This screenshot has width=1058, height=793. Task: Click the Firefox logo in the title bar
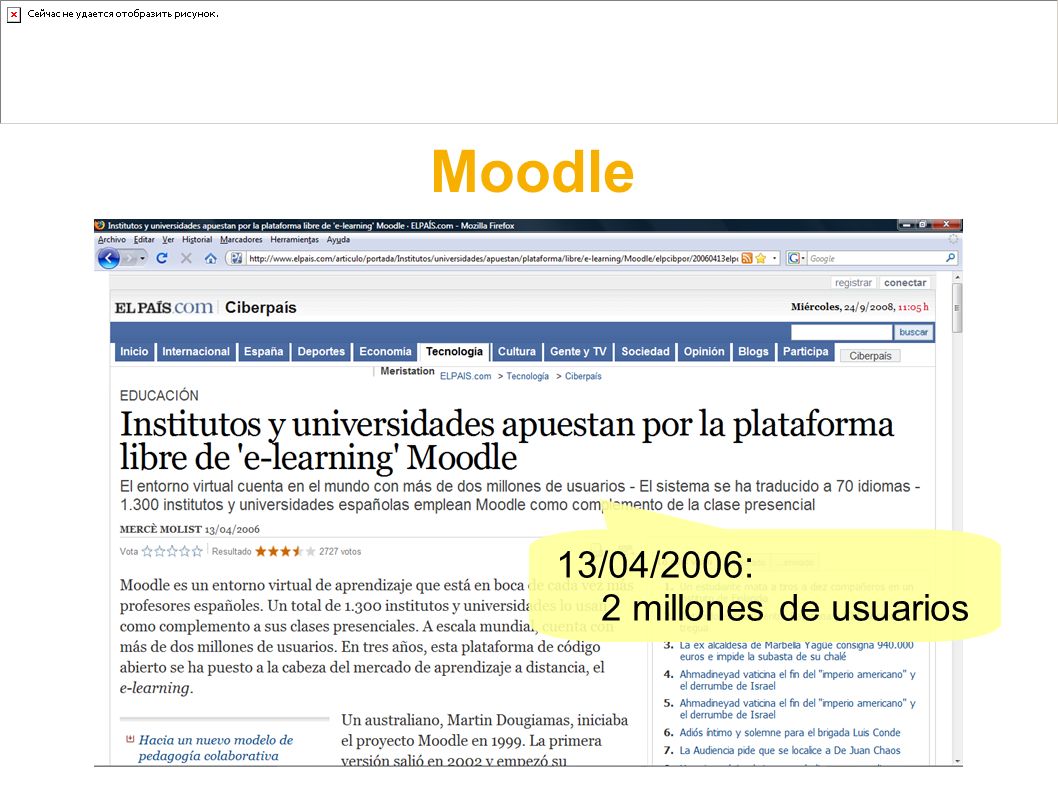coord(100,225)
